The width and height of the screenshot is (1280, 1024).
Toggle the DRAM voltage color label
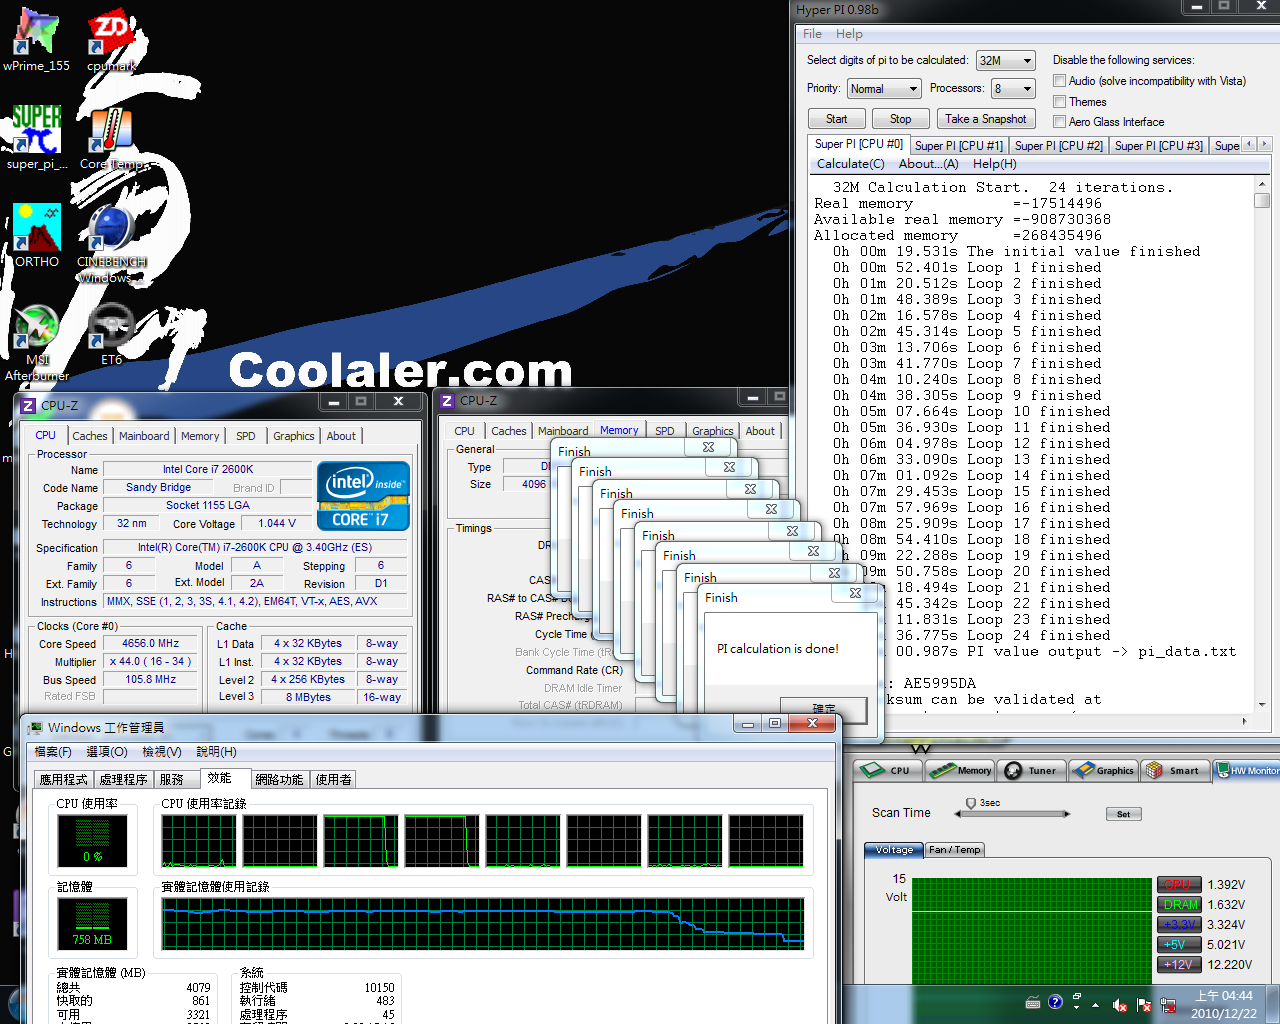coord(1178,905)
